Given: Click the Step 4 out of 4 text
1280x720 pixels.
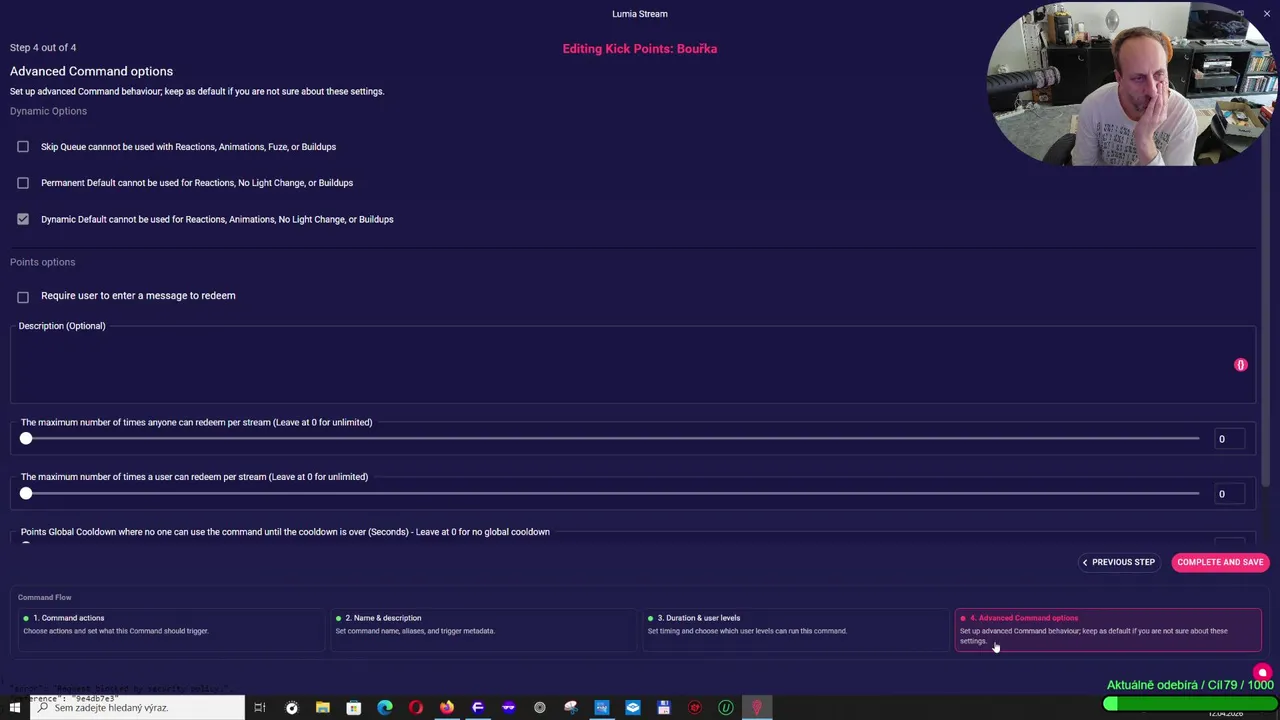Looking at the screenshot, I should [43, 47].
